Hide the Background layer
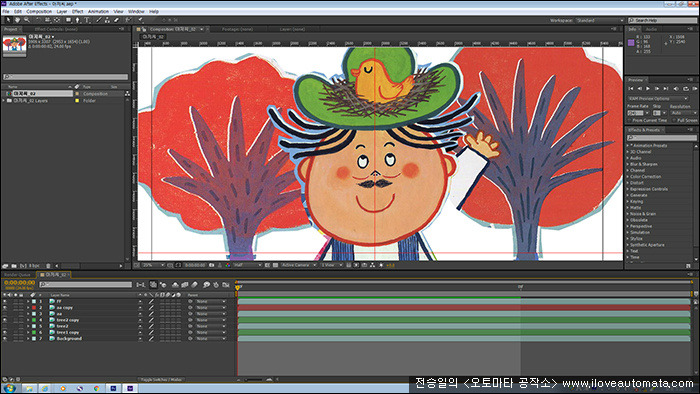 (5, 339)
